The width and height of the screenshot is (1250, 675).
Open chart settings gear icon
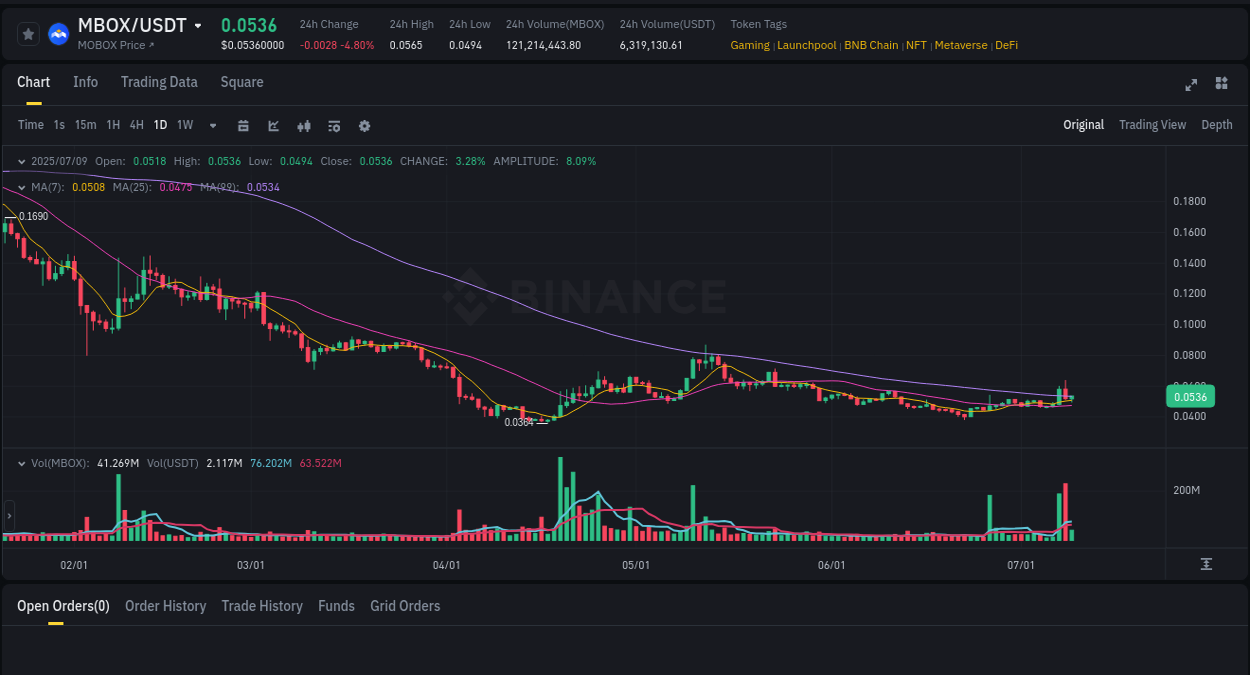click(364, 125)
